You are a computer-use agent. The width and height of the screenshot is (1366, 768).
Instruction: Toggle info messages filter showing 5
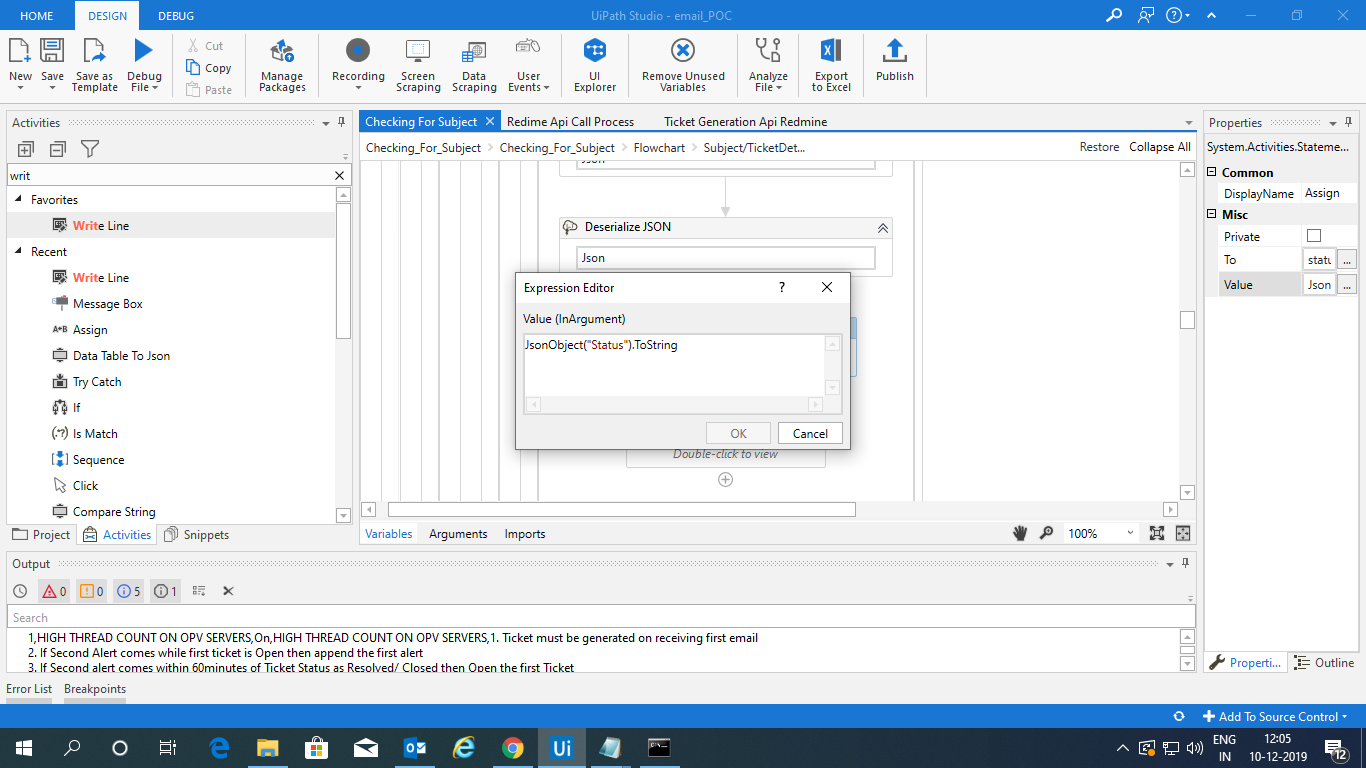pyautogui.click(x=129, y=591)
